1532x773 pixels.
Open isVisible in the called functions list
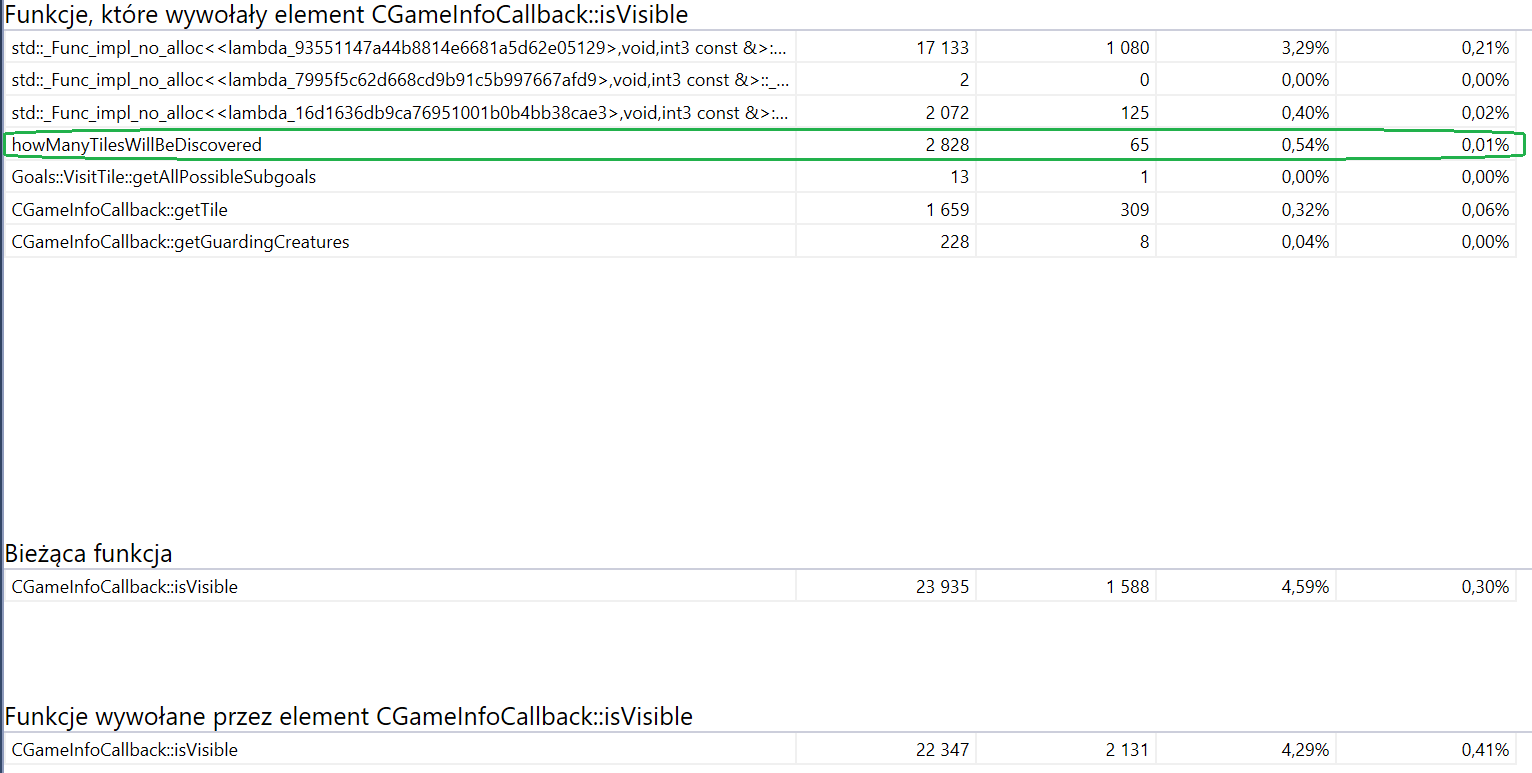click(125, 750)
